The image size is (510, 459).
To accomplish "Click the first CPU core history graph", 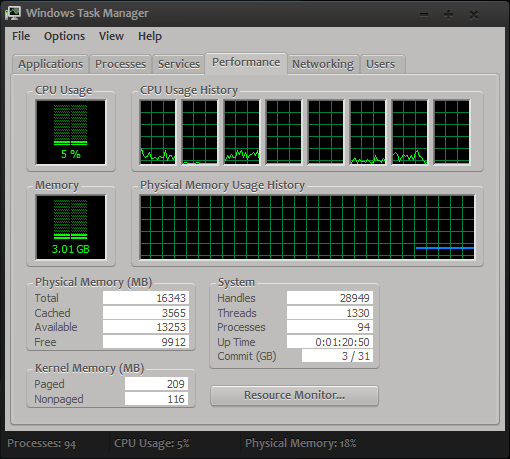I will click(x=158, y=132).
